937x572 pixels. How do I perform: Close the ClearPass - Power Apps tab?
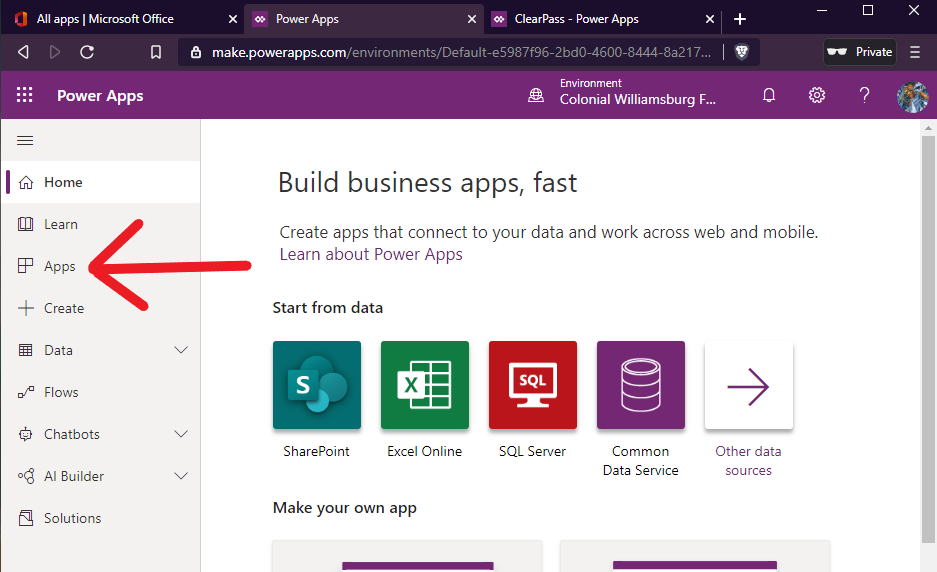pos(710,19)
